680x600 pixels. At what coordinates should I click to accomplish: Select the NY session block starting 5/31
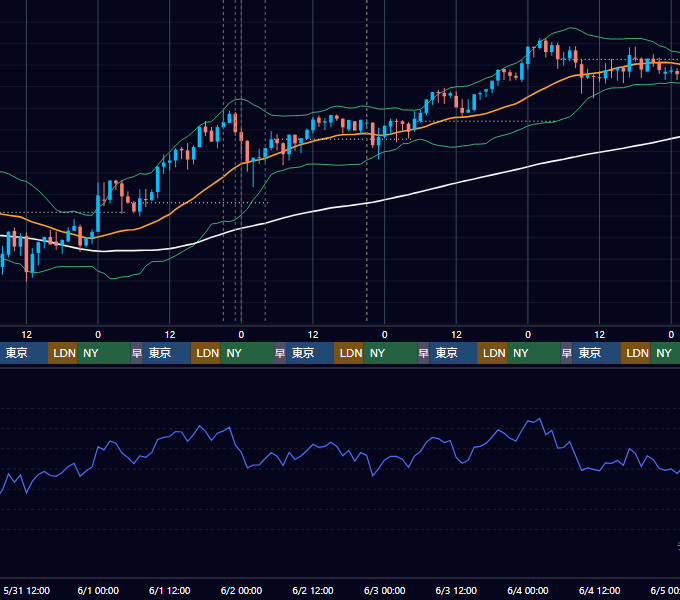pos(104,353)
